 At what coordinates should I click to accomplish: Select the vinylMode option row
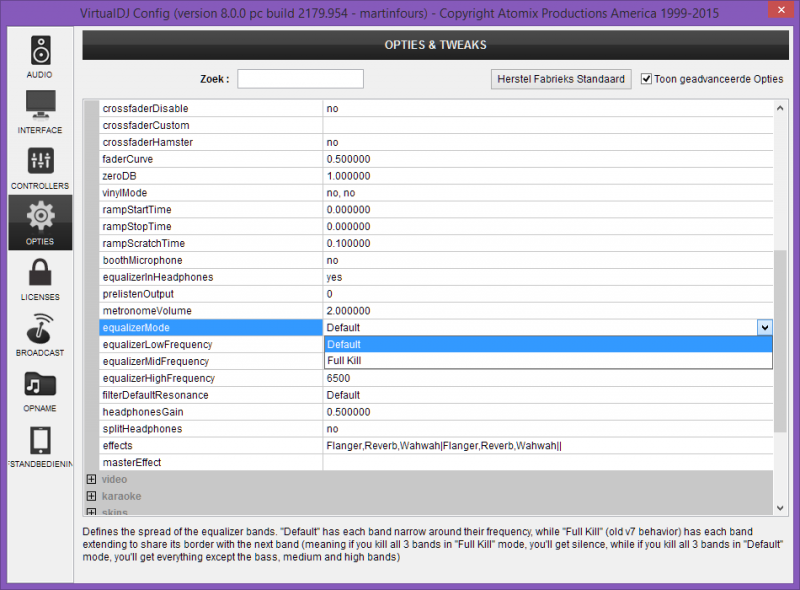436,192
